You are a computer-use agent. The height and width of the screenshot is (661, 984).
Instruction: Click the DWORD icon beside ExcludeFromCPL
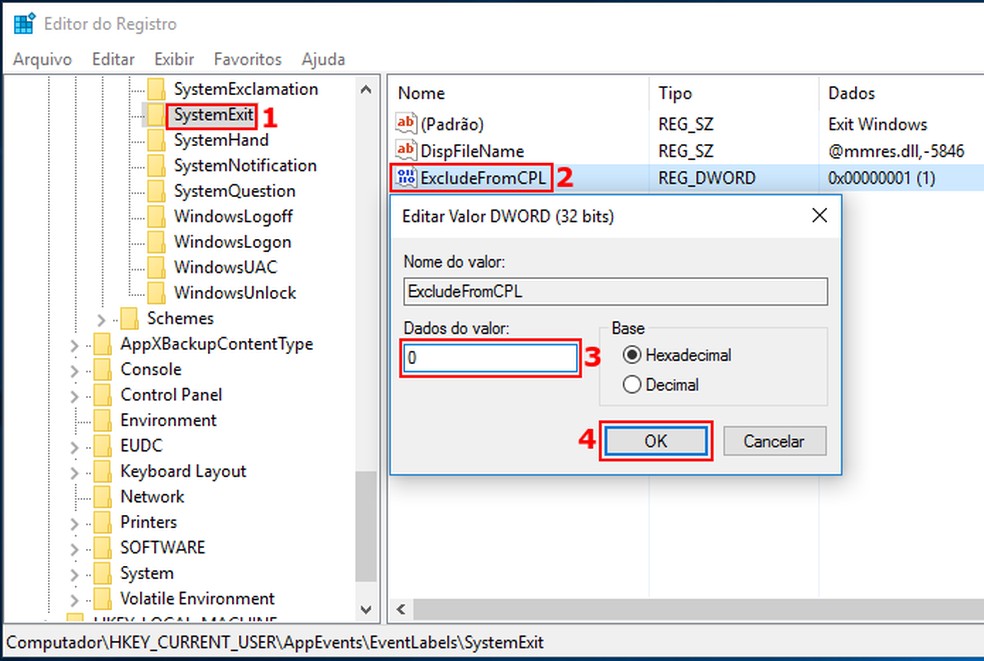tap(406, 178)
